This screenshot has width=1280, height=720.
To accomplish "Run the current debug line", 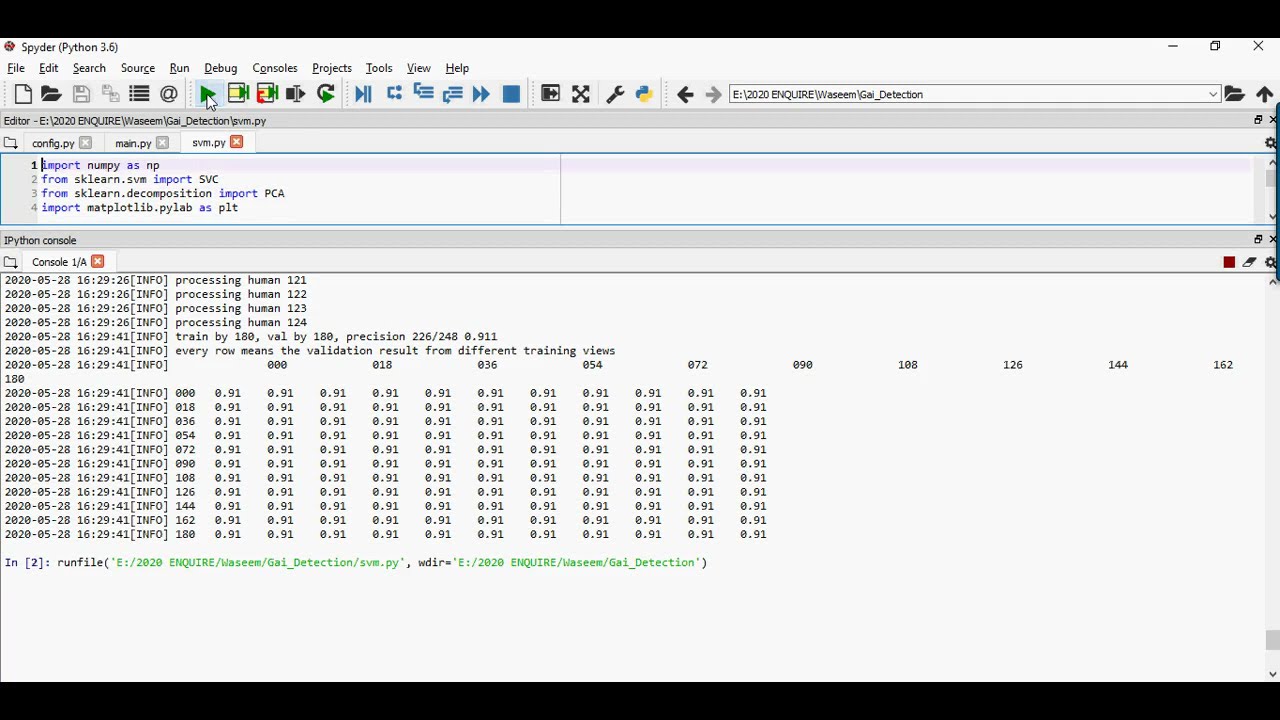I will (394, 94).
